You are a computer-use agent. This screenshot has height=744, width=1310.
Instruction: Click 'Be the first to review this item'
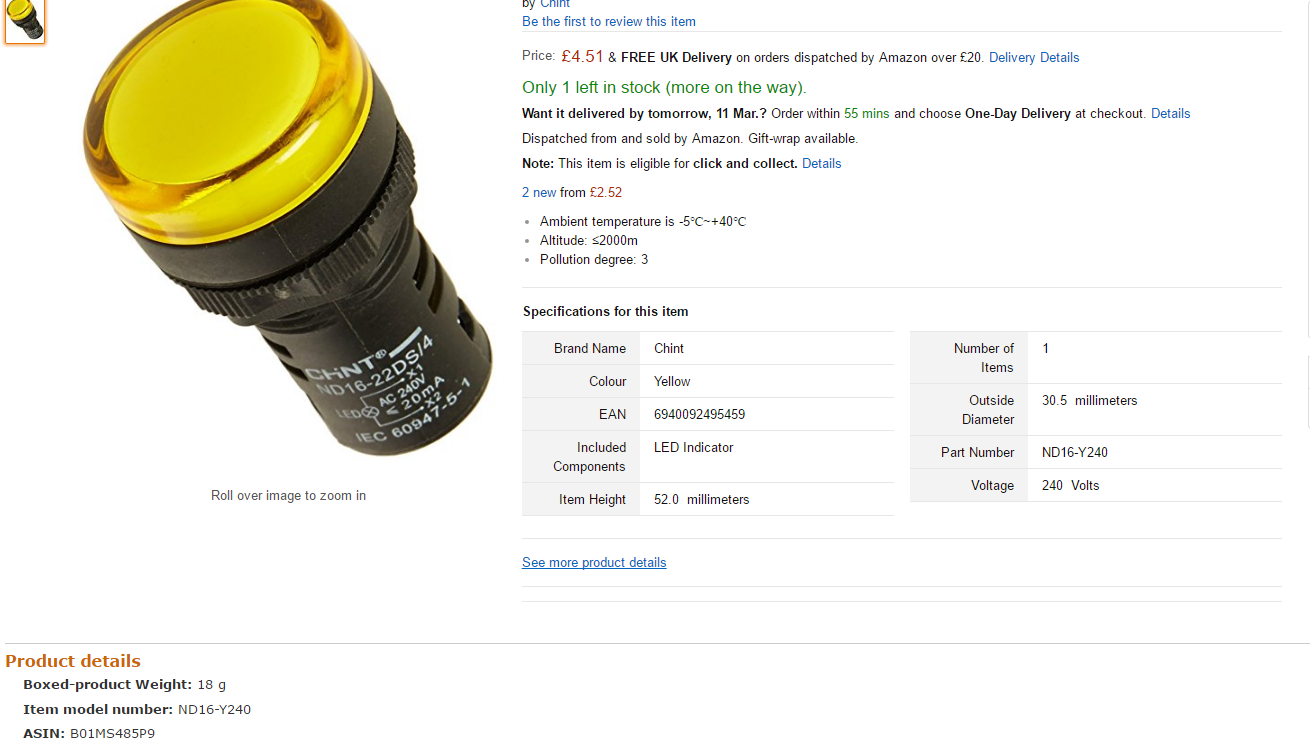pyautogui.click(x=609, y=21)
